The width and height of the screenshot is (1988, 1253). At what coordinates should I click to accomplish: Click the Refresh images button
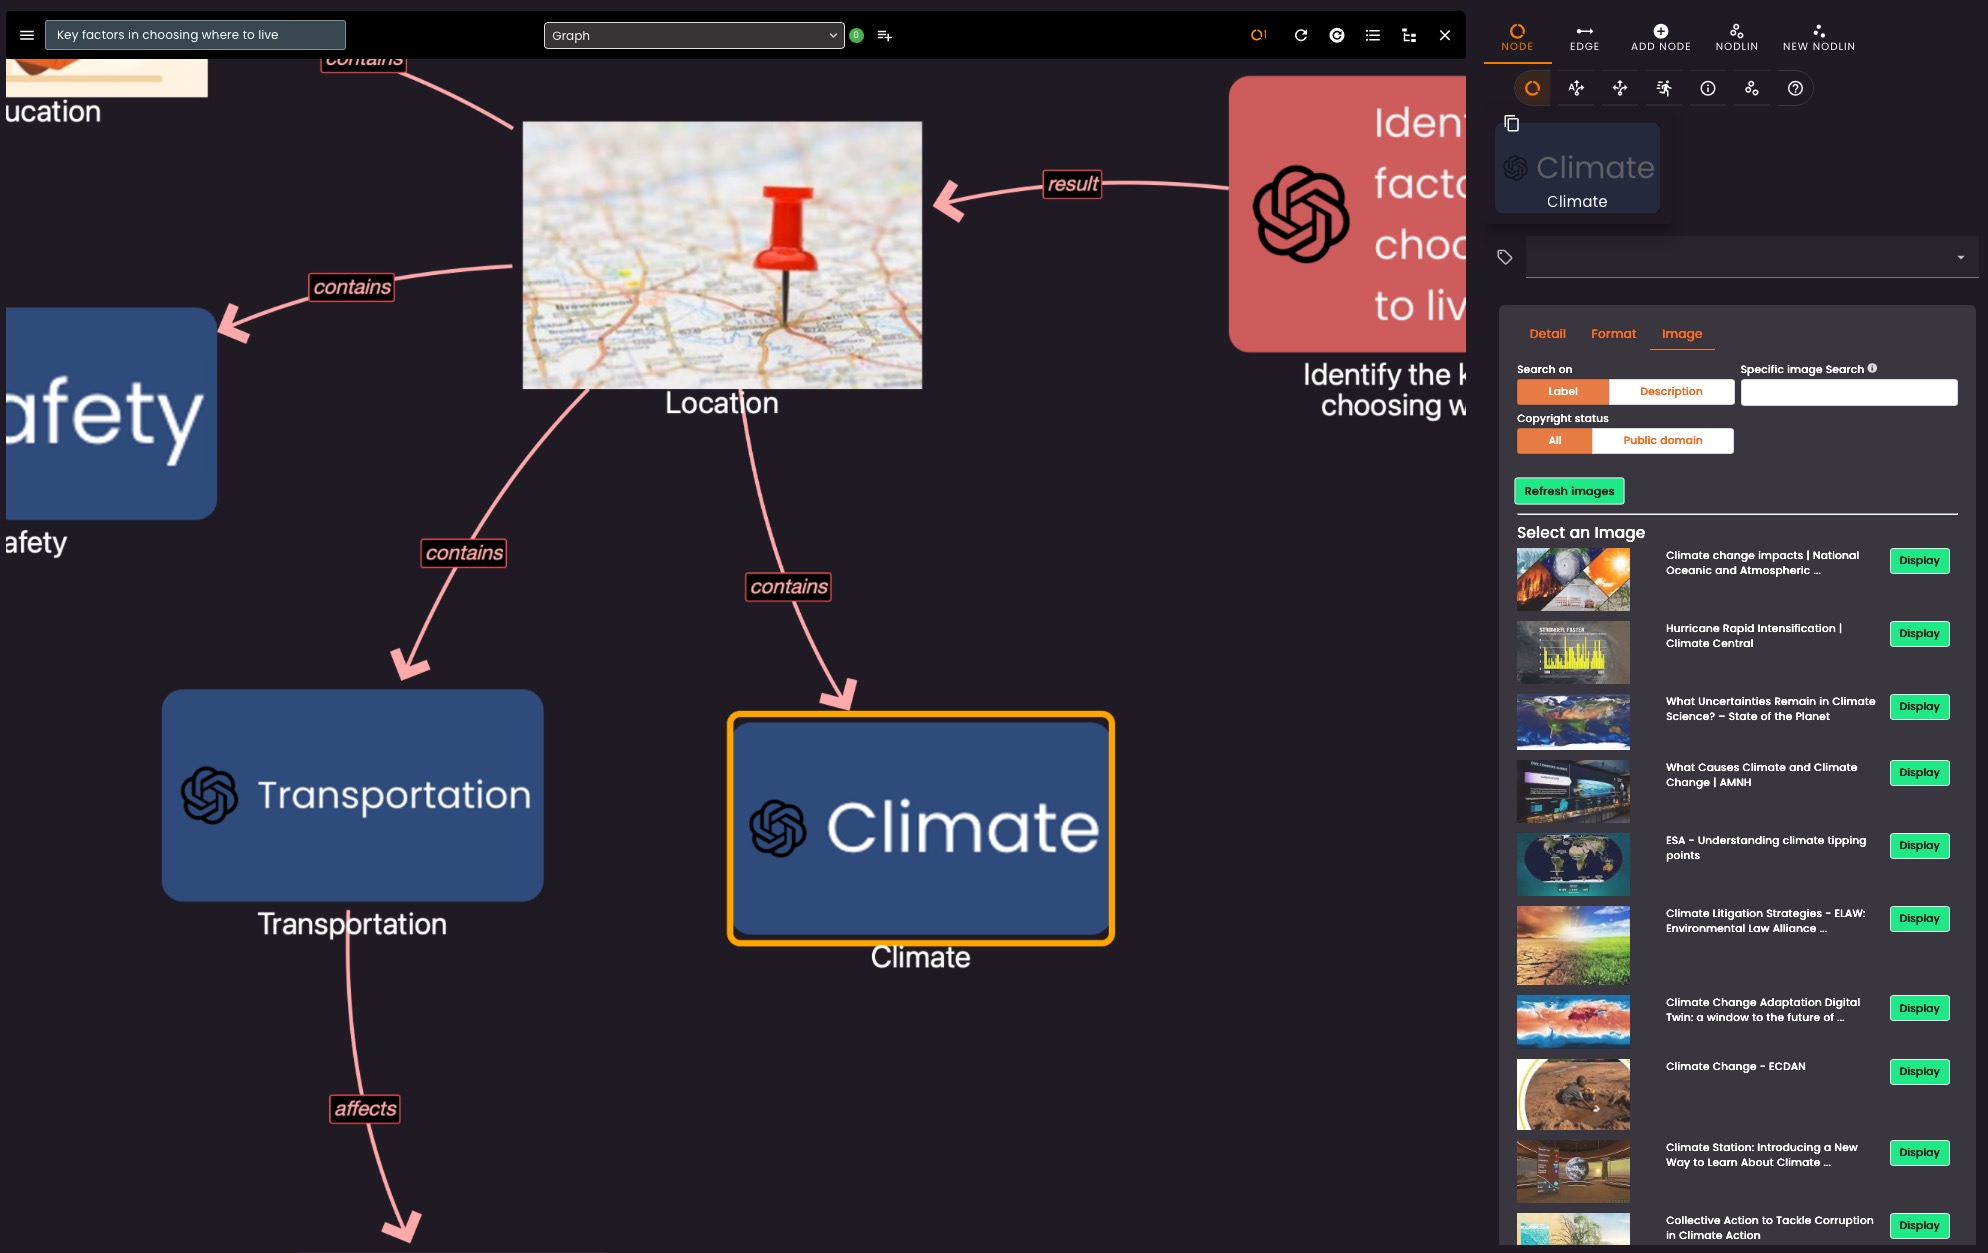(1568, 491)
